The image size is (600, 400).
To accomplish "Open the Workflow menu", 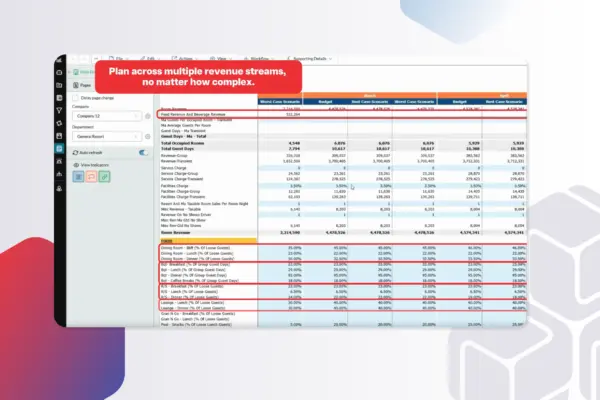I will point(259,59).
